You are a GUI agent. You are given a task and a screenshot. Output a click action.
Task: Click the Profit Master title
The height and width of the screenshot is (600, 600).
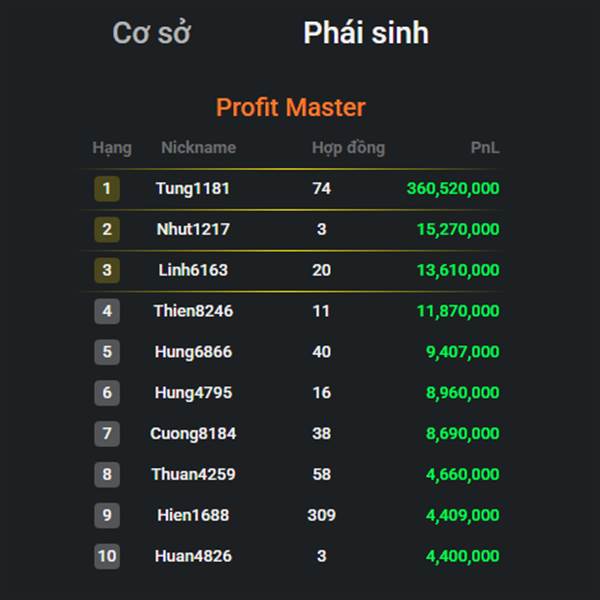coord(291,107)
